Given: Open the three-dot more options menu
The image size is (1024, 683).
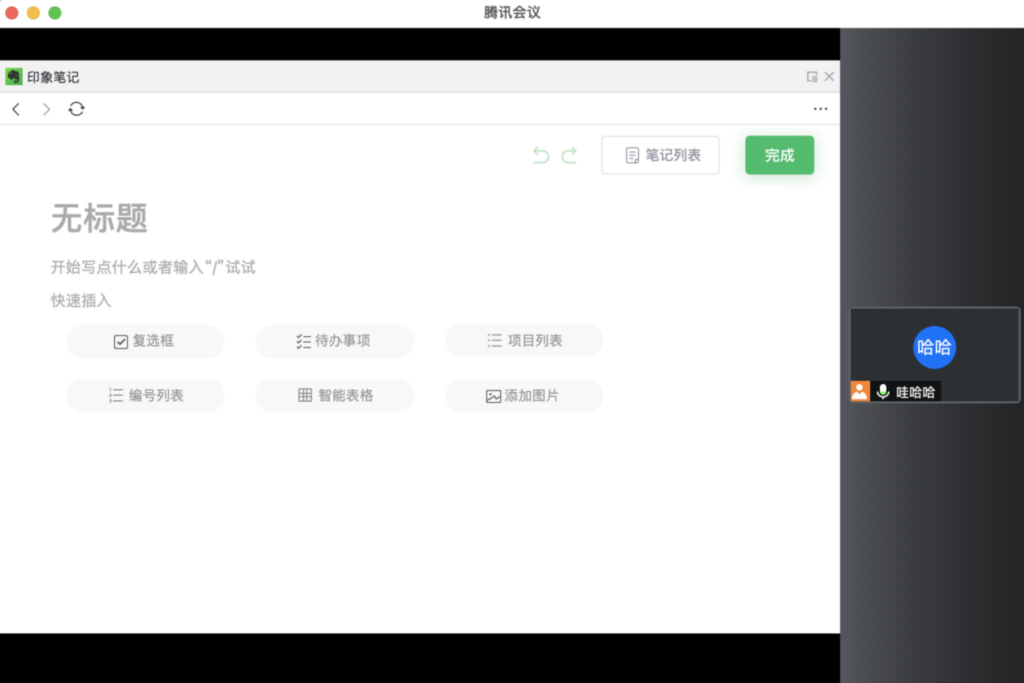Looking at the screenshot, I should (x=820, y=109).
